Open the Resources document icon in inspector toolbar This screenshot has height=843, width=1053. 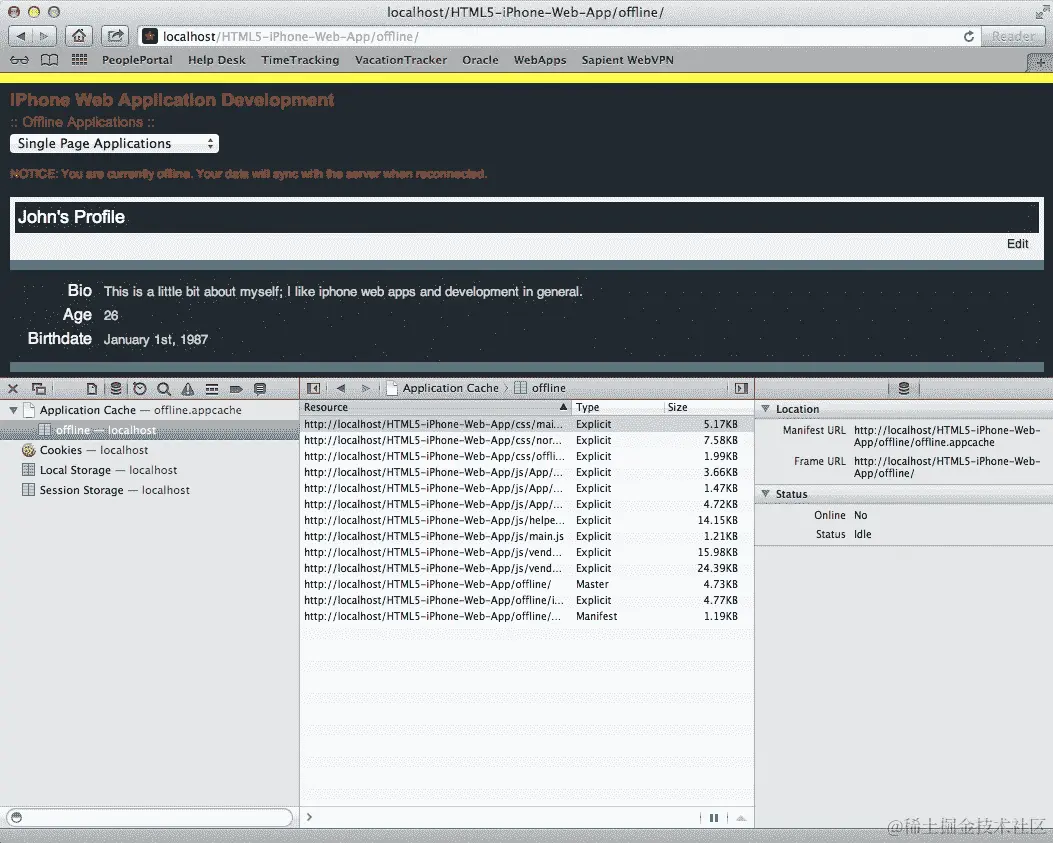tap(92, 388)
